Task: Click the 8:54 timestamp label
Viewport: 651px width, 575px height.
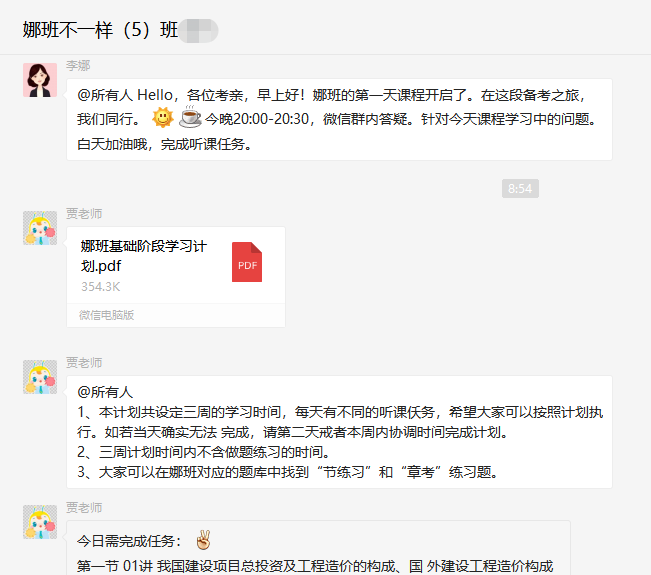Action: [x=520, y=188]
